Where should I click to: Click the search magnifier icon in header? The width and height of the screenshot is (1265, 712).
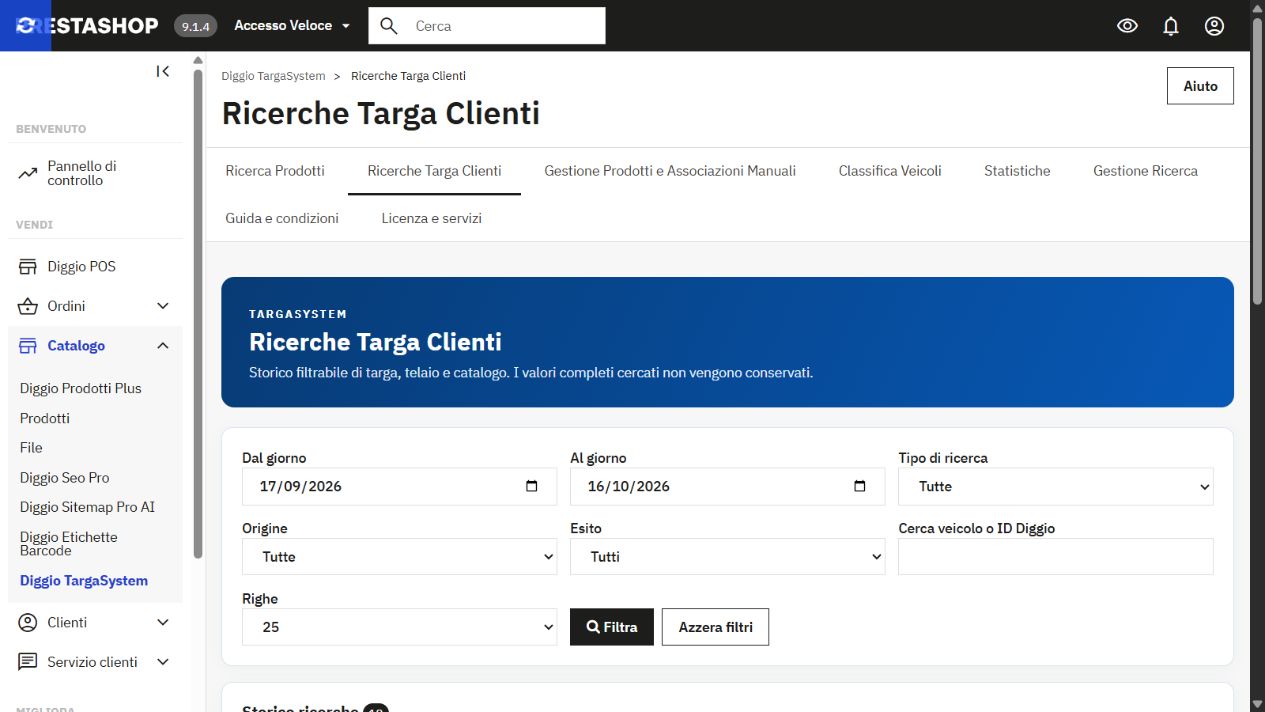(389, 26)
